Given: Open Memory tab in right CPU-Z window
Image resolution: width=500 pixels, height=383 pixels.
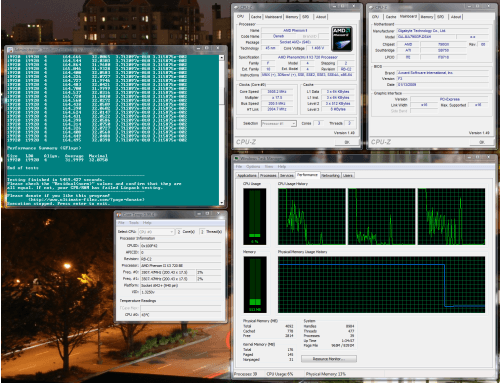Looking at the screenshot, I should coord(427,17).
